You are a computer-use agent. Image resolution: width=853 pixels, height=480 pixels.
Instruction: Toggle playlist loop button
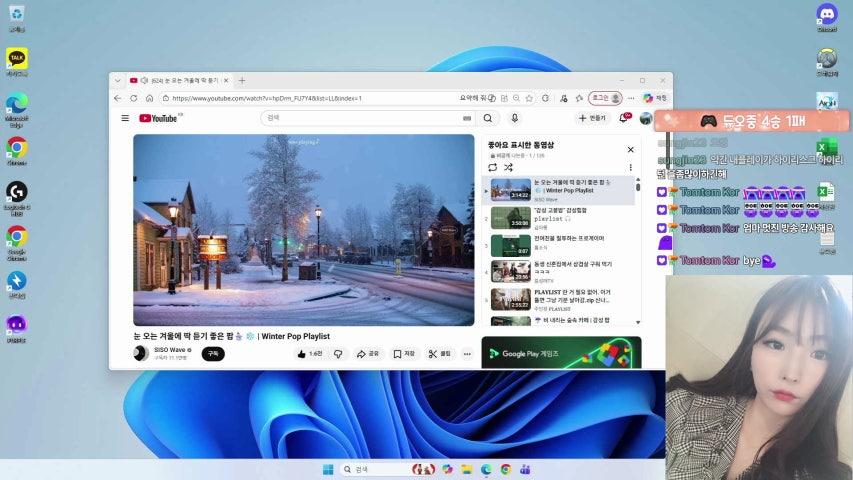(x=493, y=167)
